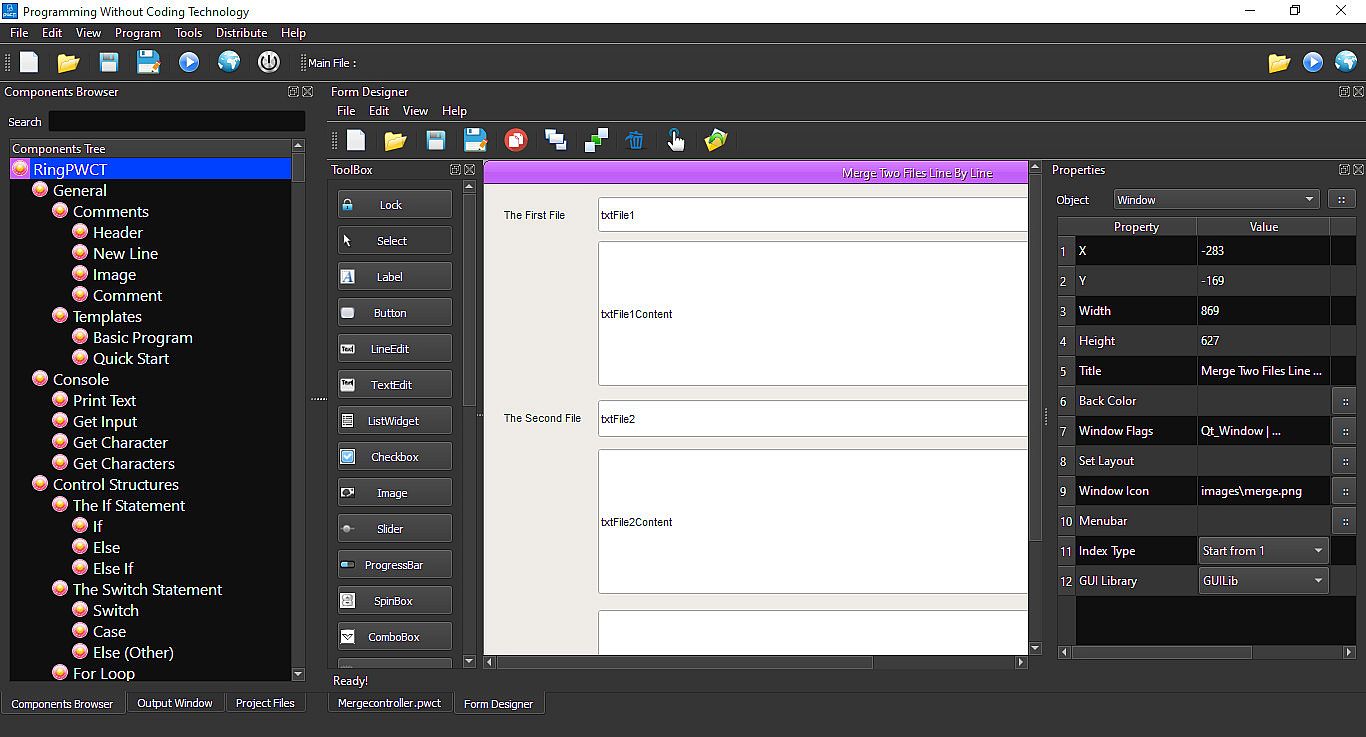This screenshot has height=737, width=1366.
Task: Click the Back Color picker button
Action: [x=1345, y=401]
